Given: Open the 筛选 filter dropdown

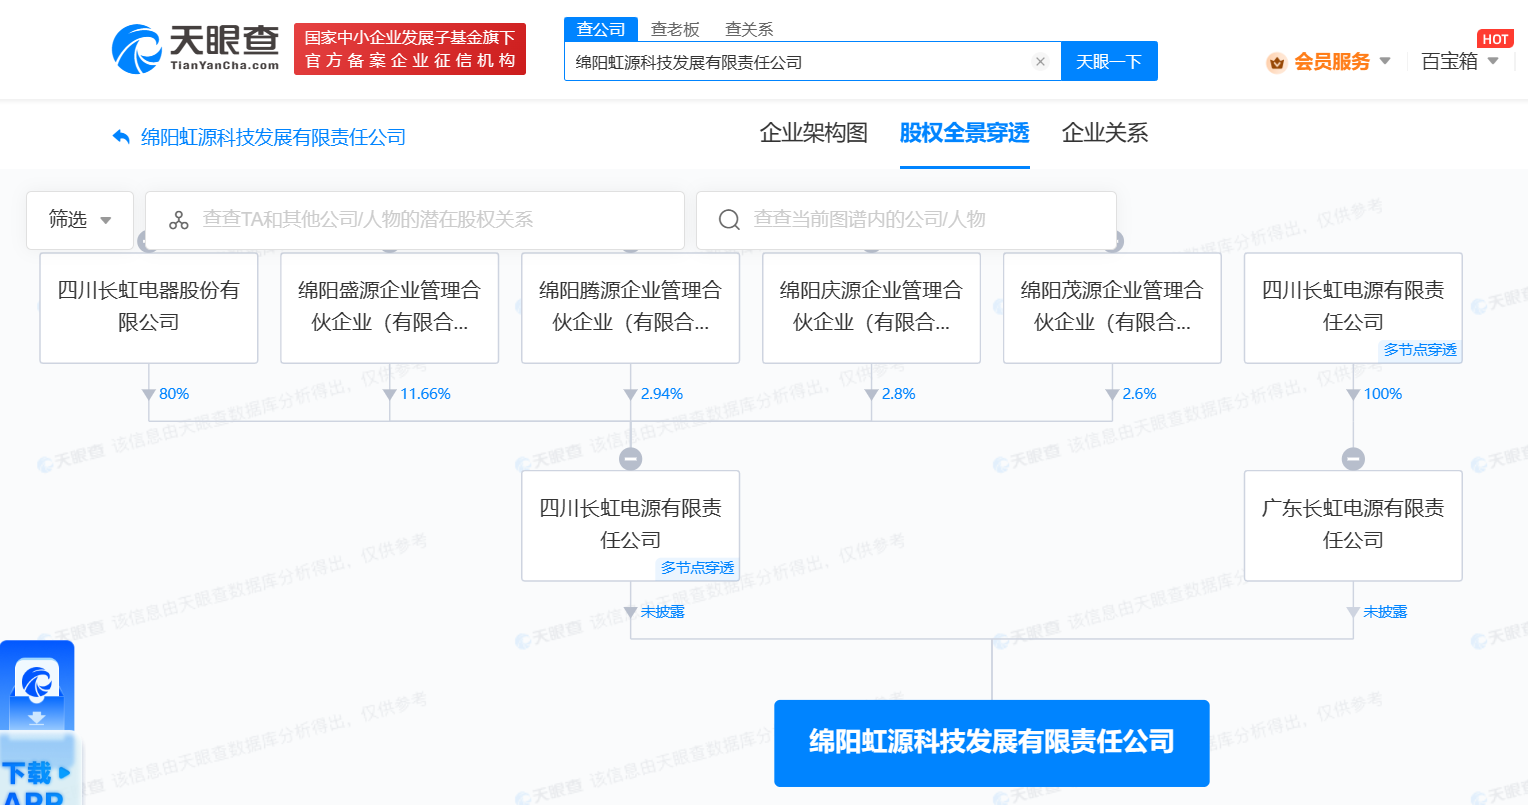Looking at the screenshot, I should tap(80, 220).
